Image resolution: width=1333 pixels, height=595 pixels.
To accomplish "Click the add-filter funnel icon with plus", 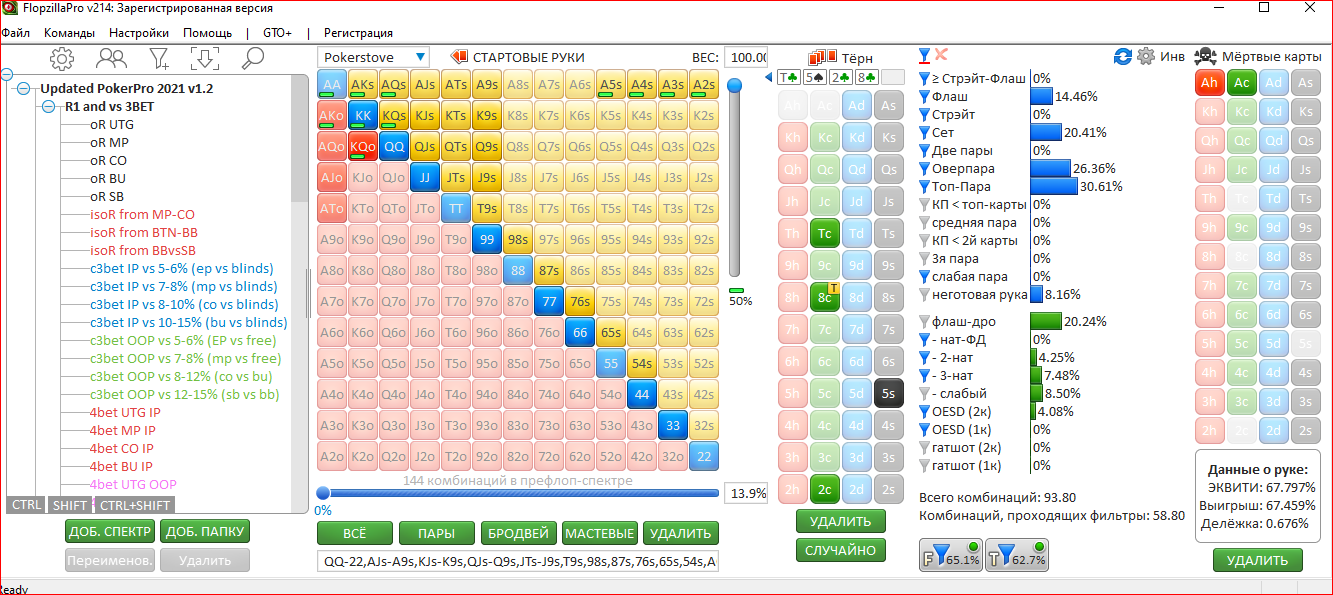I will coord(159,59).
